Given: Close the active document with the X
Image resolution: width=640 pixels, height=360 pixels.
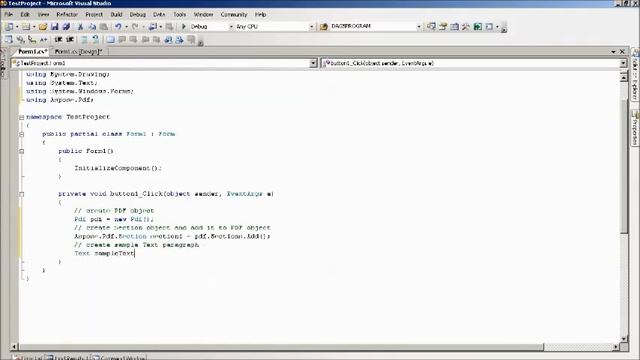Looking at the screenshot, I should click(622, 52).
